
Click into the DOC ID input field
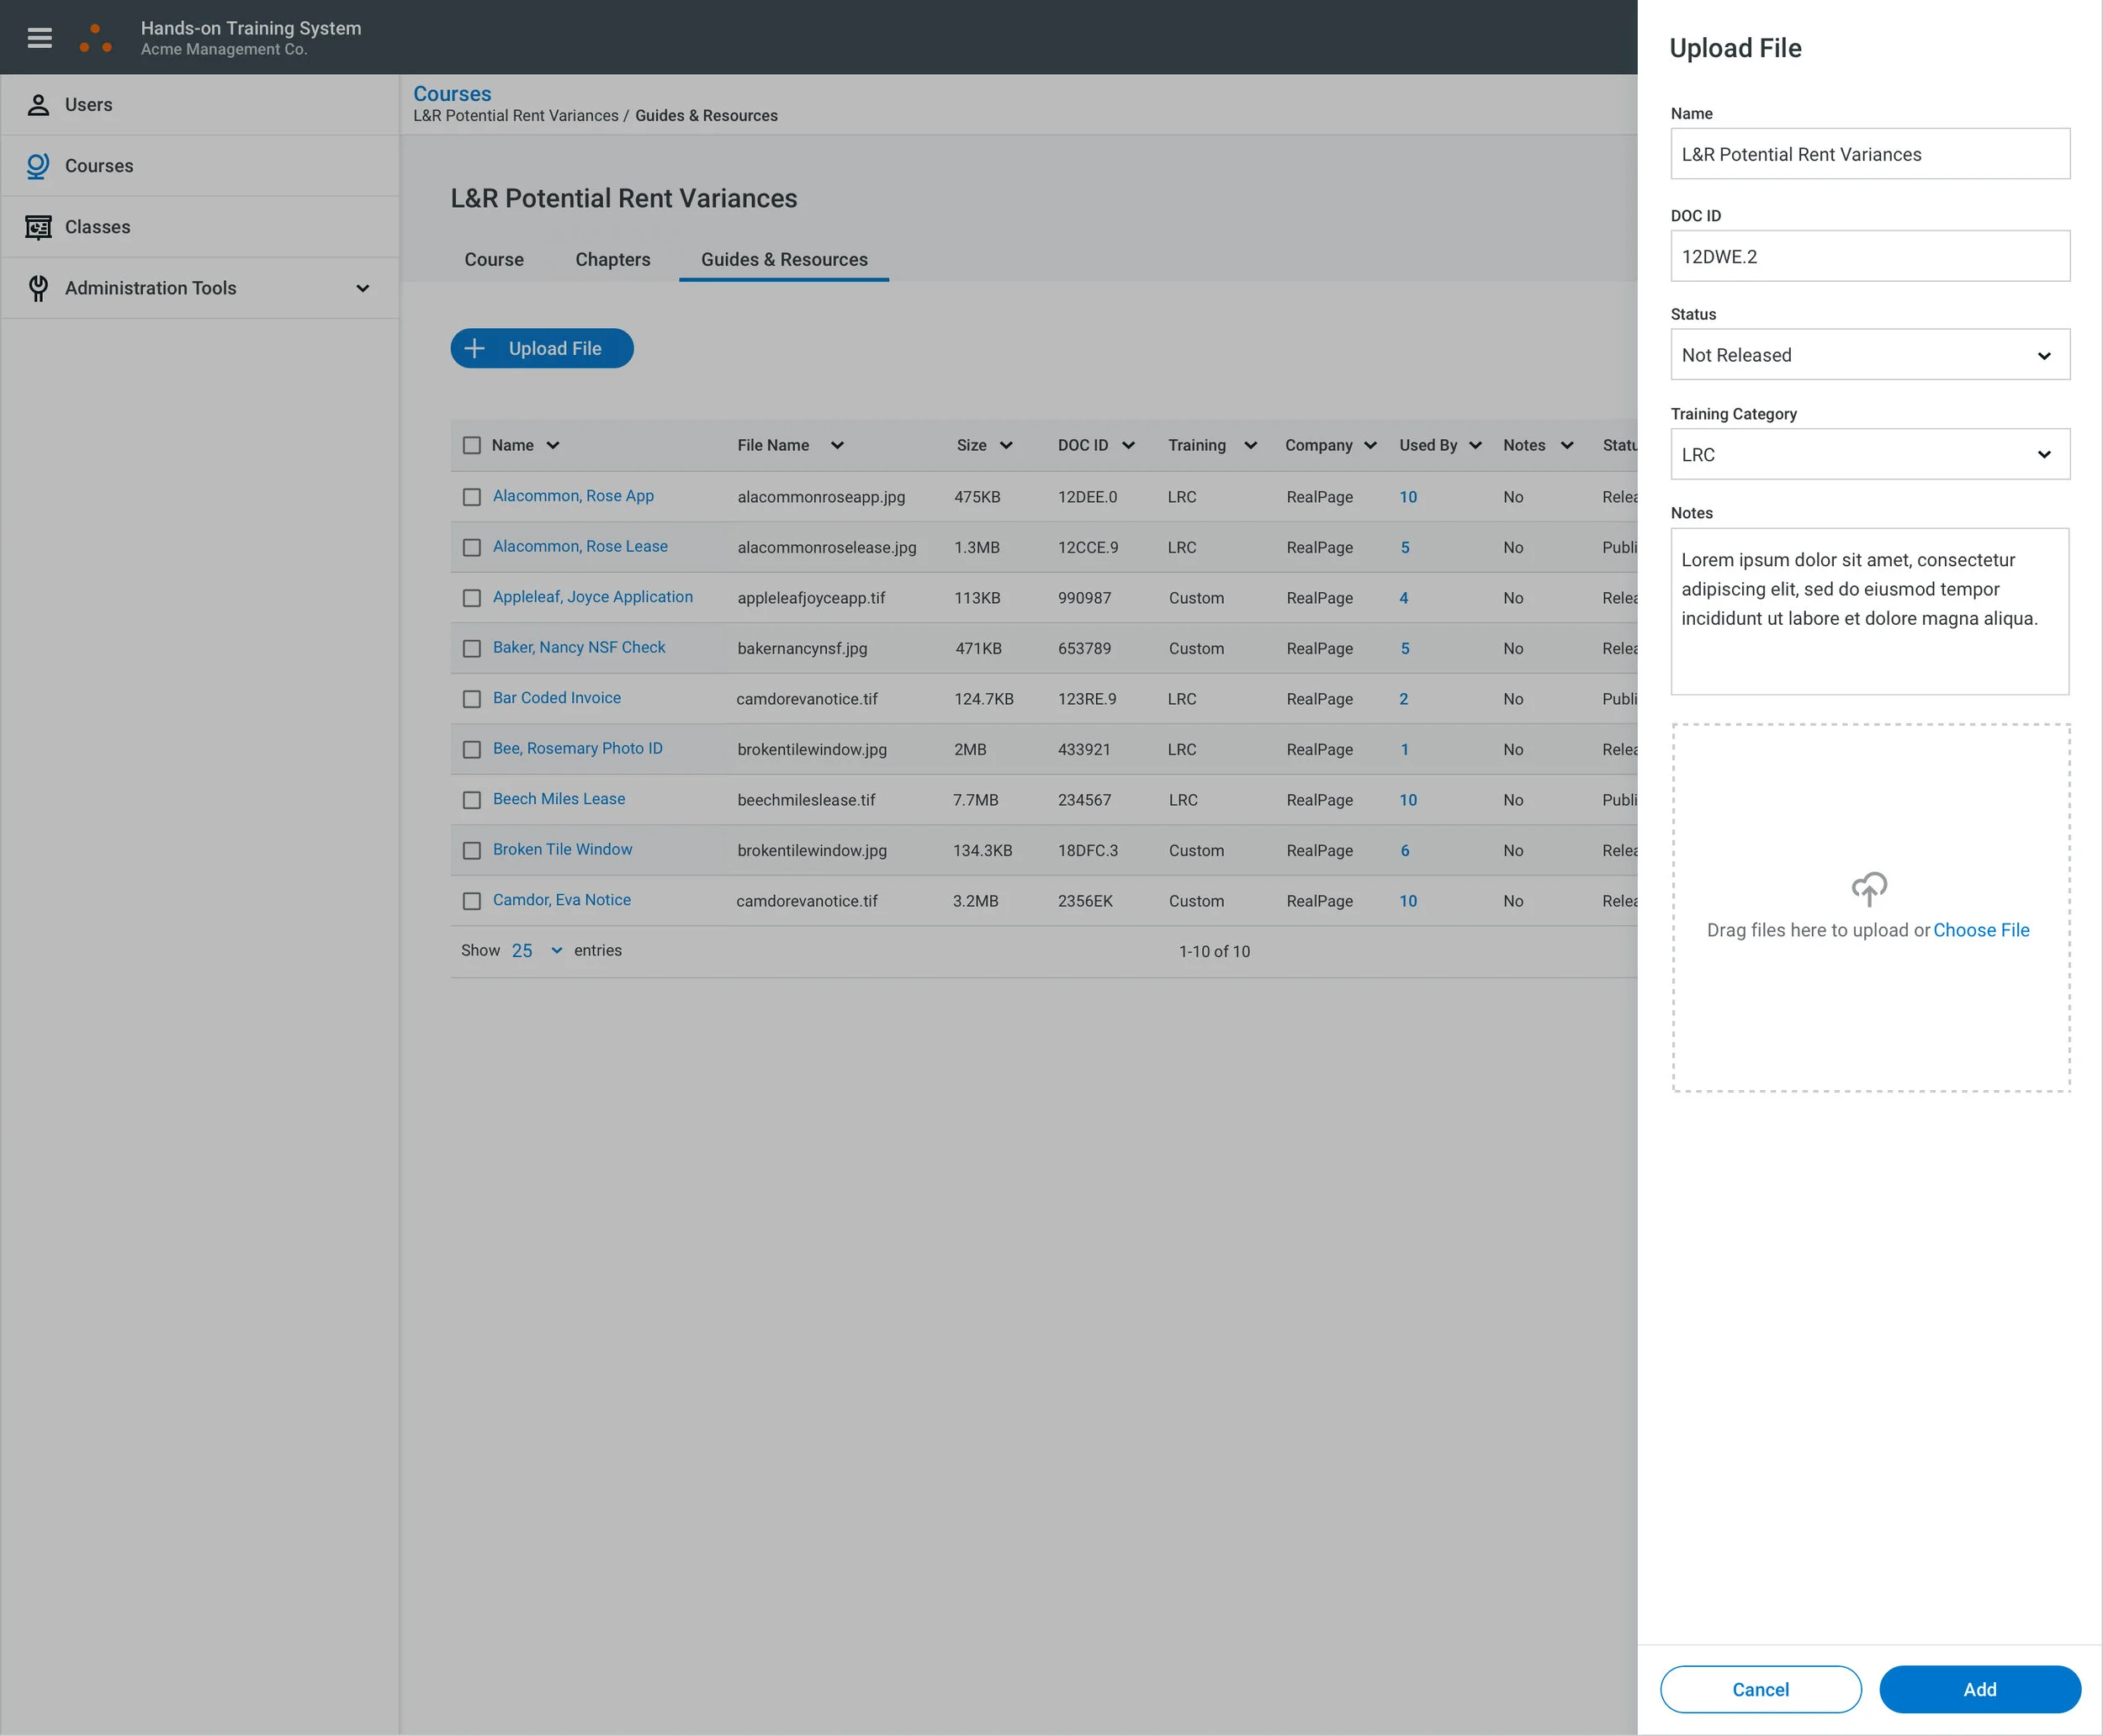1869,257
